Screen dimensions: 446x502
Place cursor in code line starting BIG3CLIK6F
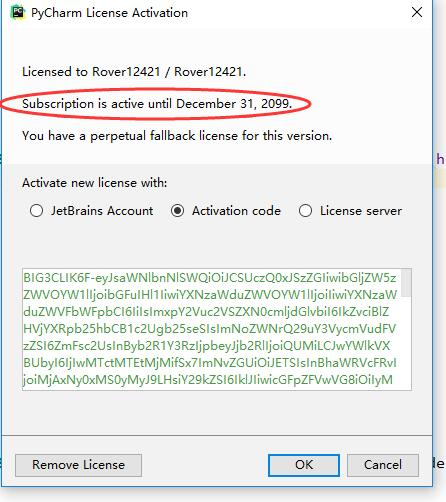pos(210,278)
